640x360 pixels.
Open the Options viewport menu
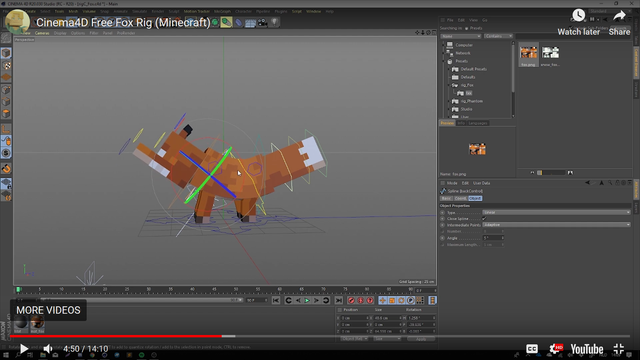pos(78,33)
